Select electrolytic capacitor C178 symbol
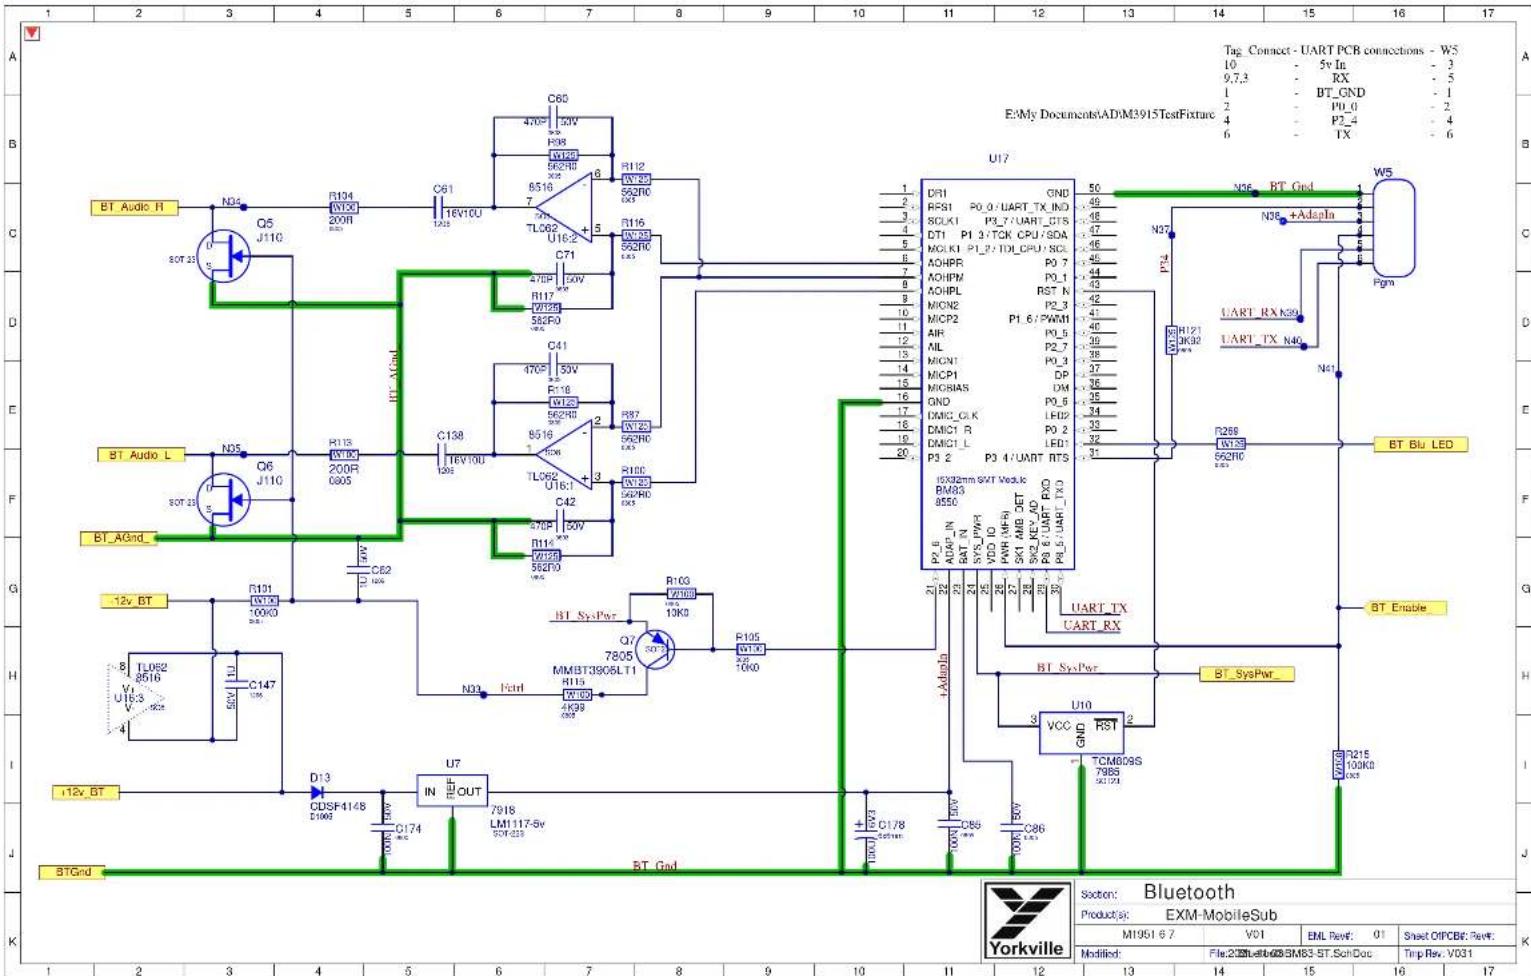 866,830
